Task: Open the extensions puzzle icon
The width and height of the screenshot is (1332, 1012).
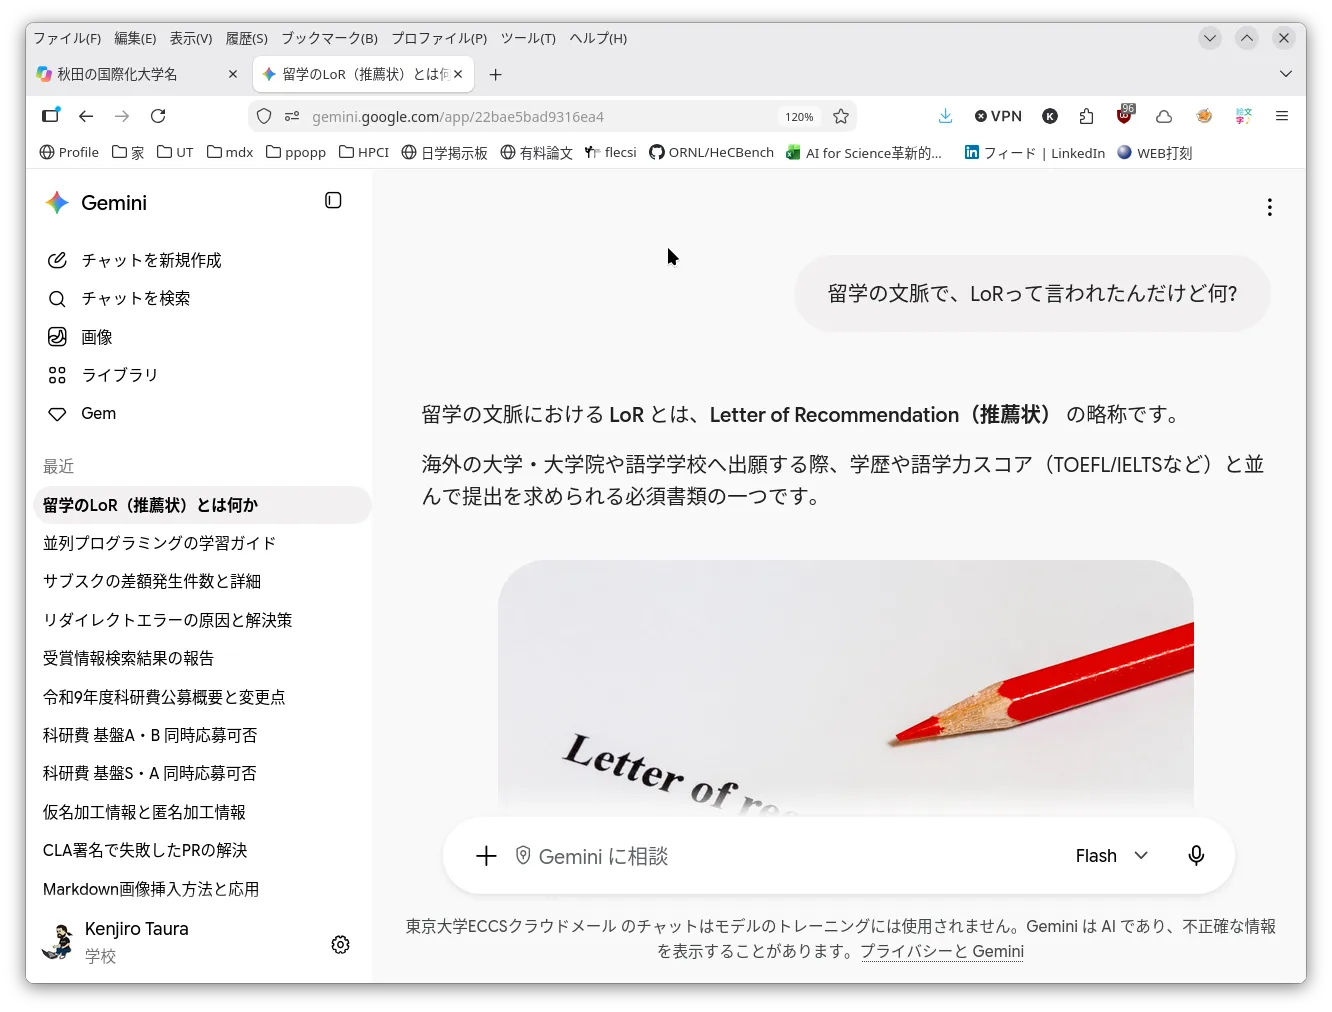Action: 1087,116
